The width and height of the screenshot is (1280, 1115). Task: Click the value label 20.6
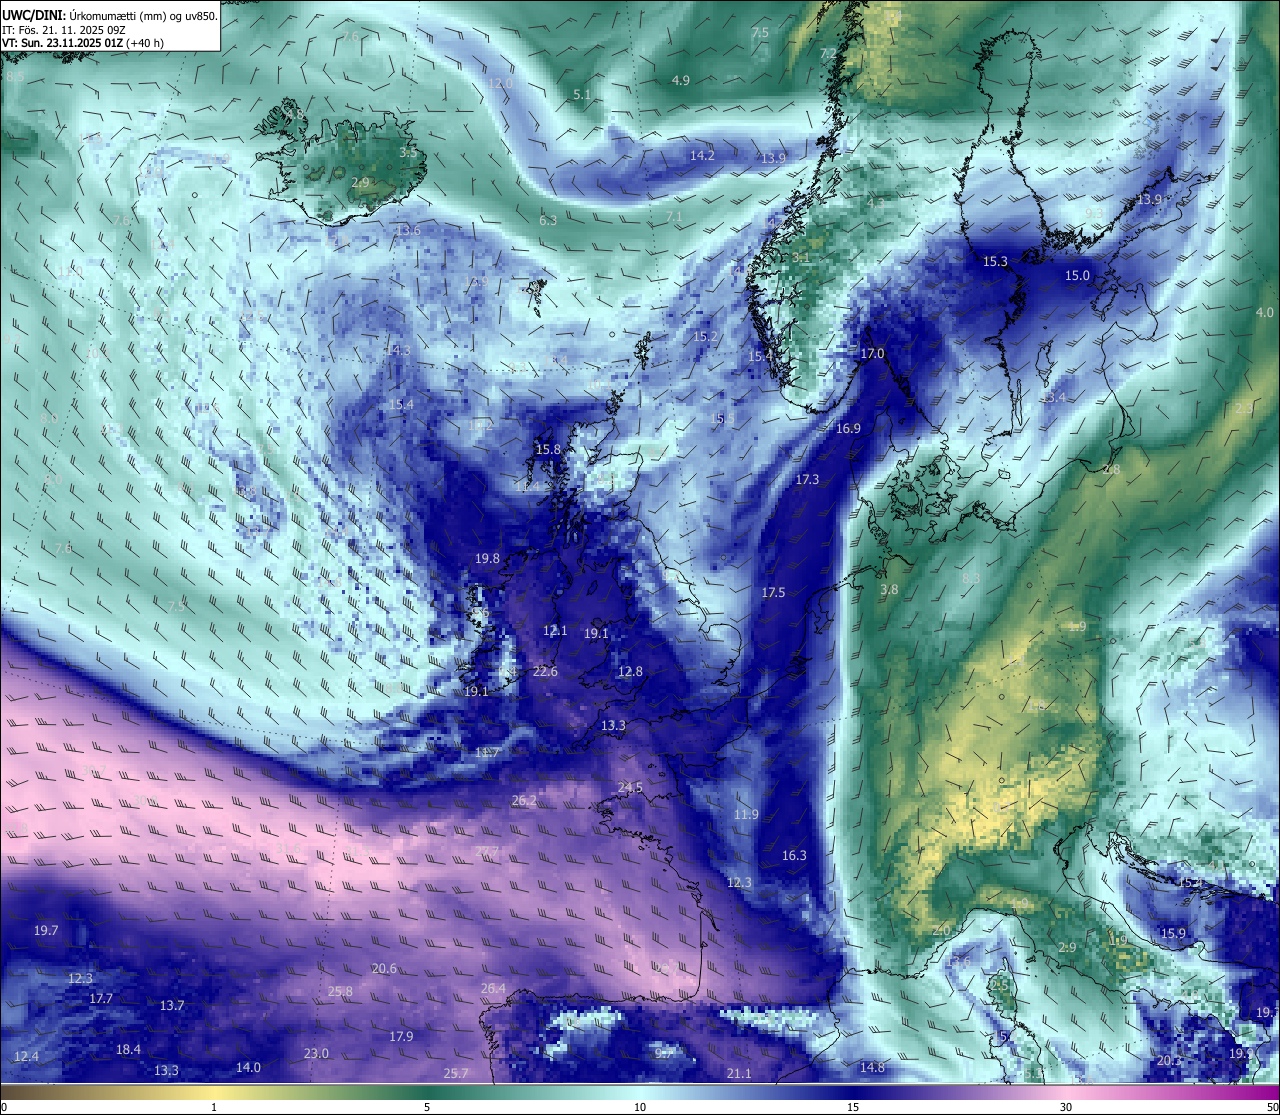(384, 968)
